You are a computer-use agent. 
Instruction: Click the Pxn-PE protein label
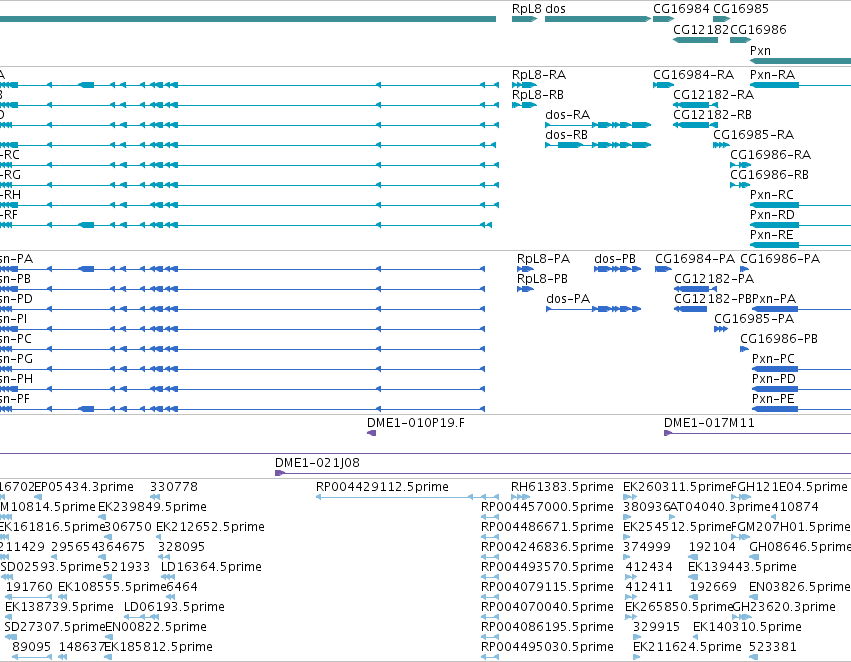(773, 399)
